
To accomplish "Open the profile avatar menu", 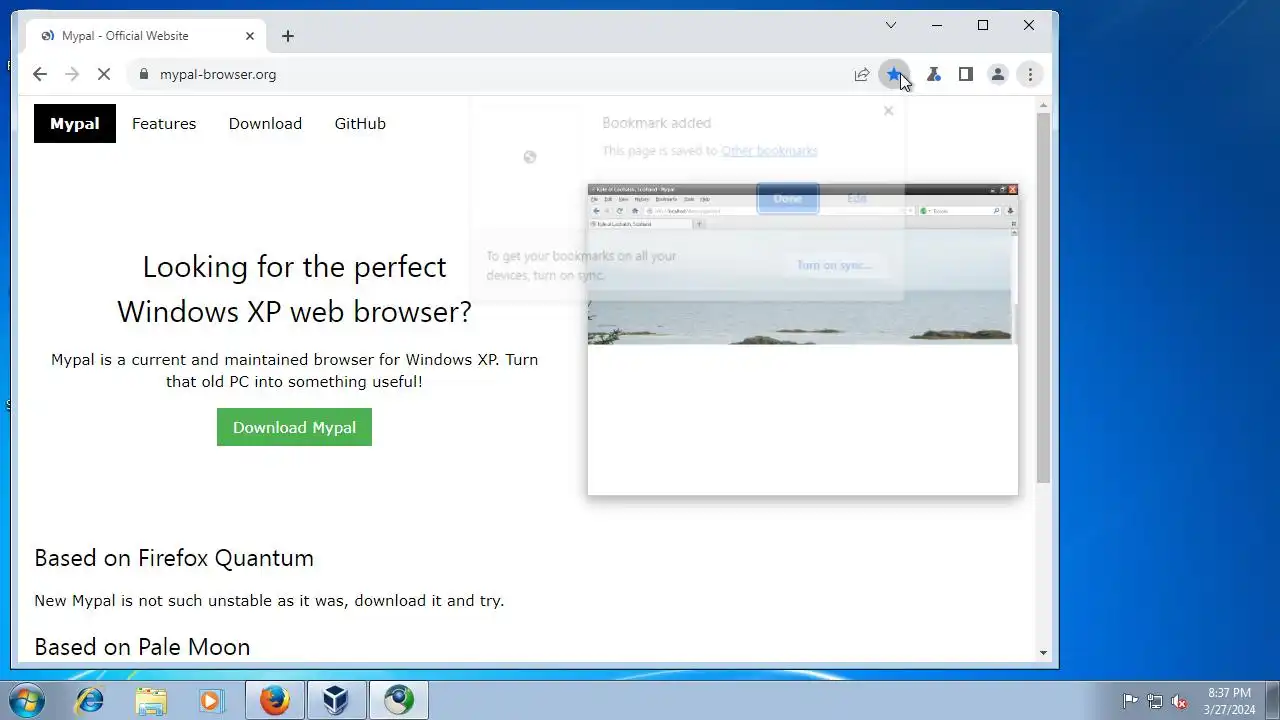I will tap(998, 74).
